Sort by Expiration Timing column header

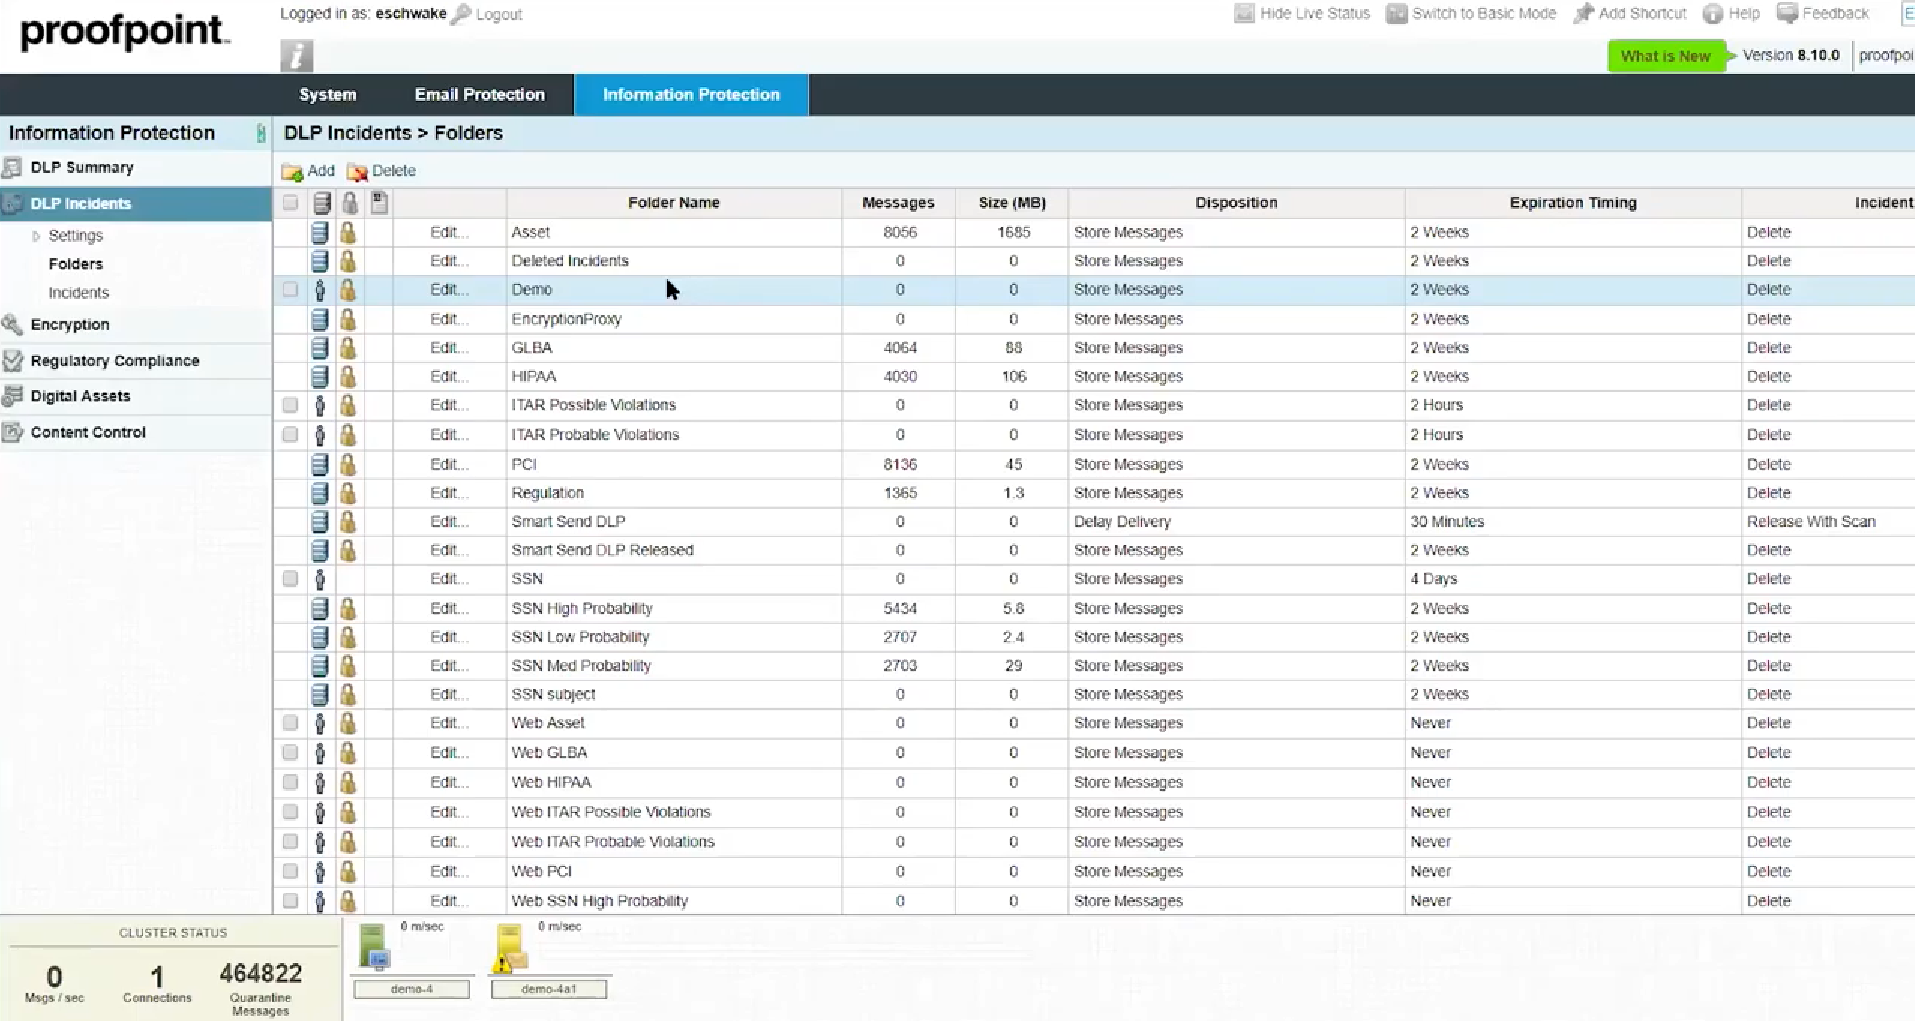1573,203
